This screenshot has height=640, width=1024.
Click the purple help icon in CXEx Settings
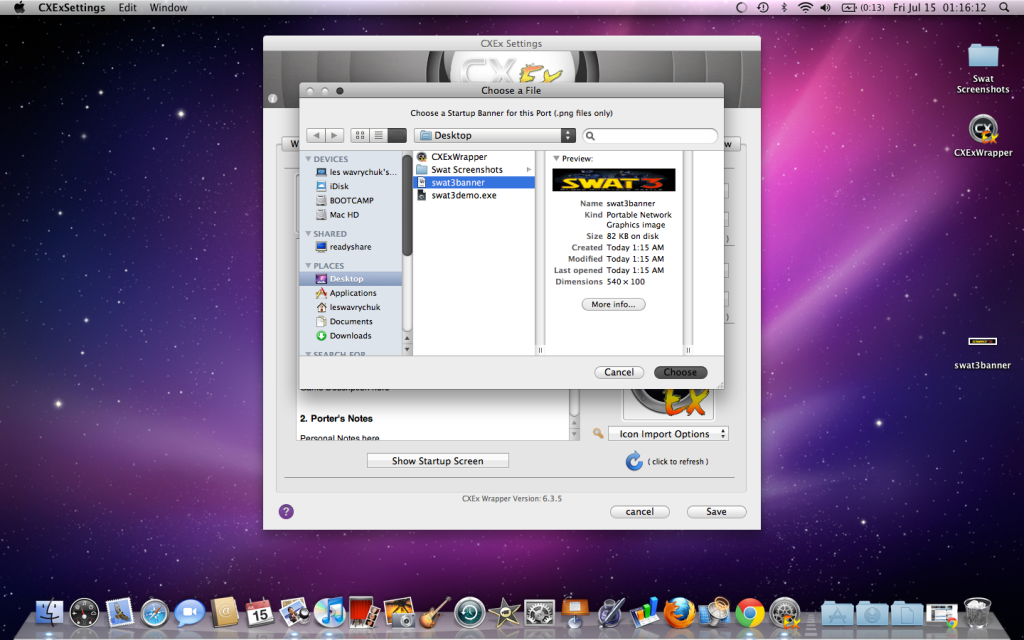tap(286, 511)
